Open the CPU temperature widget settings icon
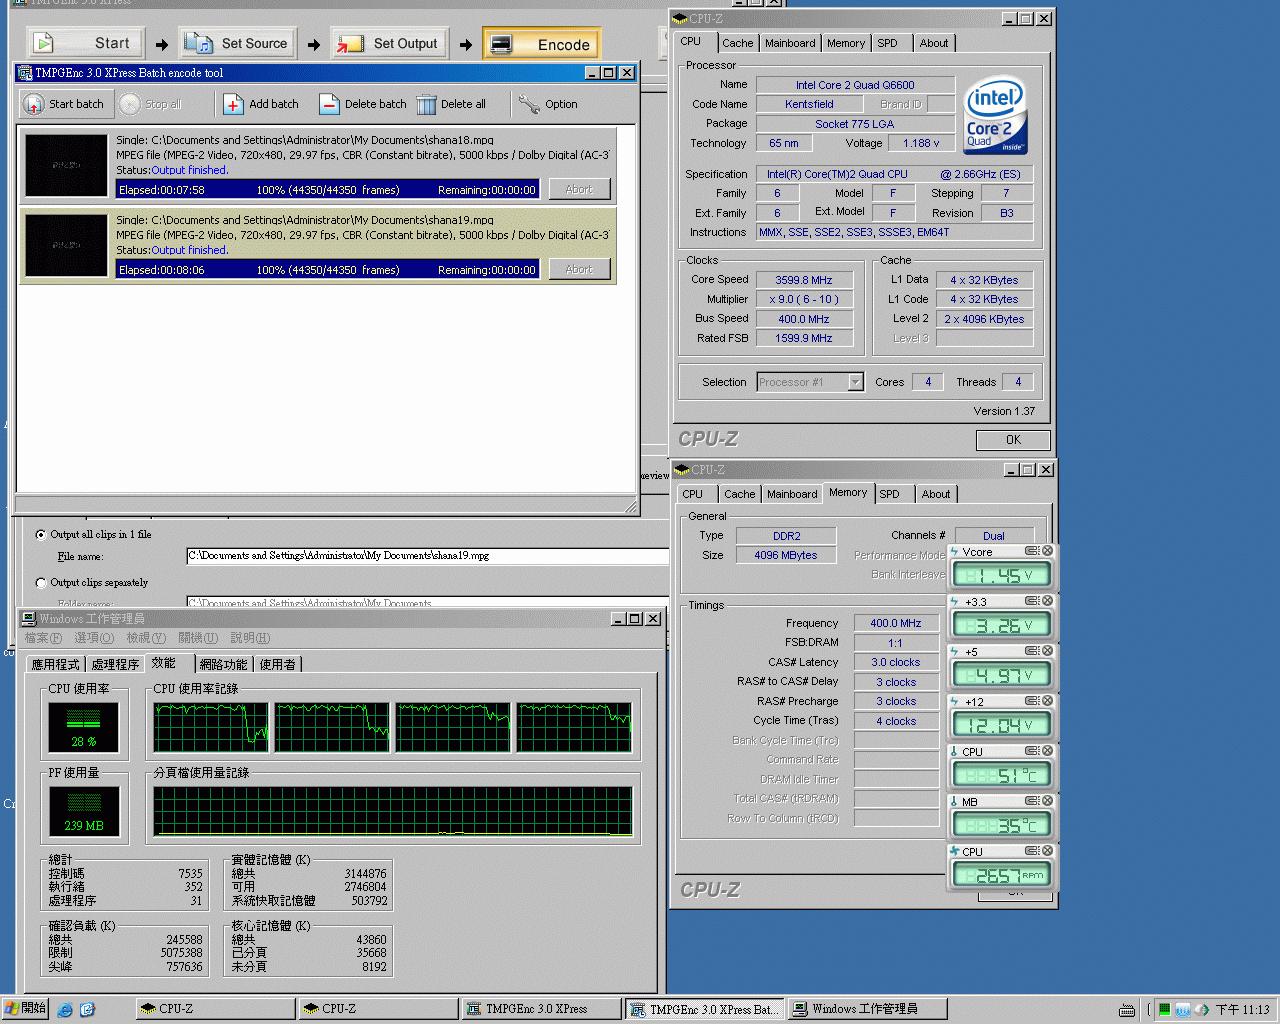 [x=1032, y=751]
